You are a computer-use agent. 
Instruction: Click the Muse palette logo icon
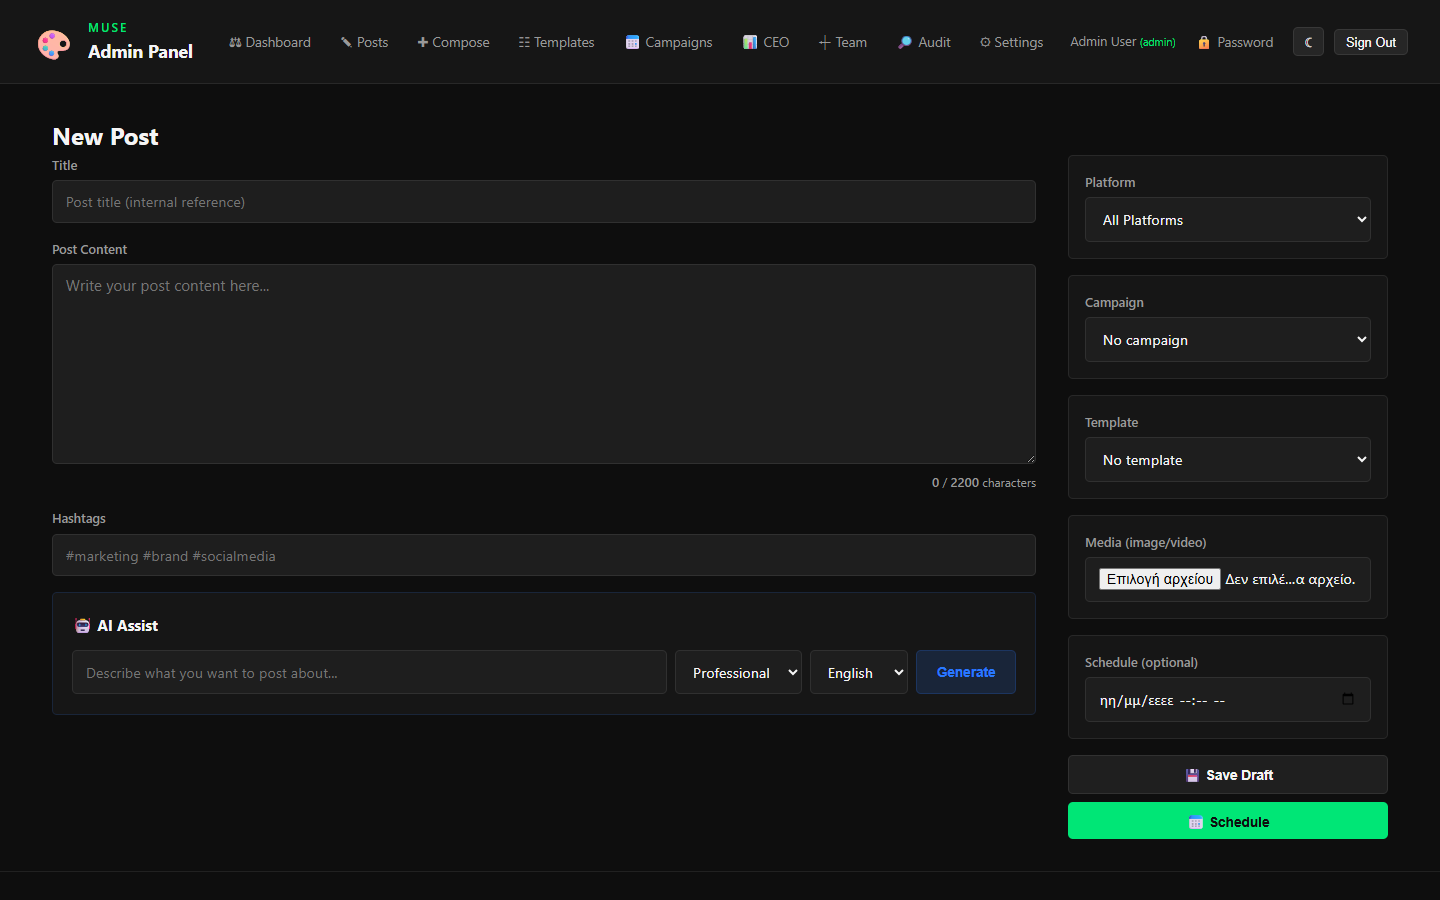pyautogui.click(x=54, y=44)
